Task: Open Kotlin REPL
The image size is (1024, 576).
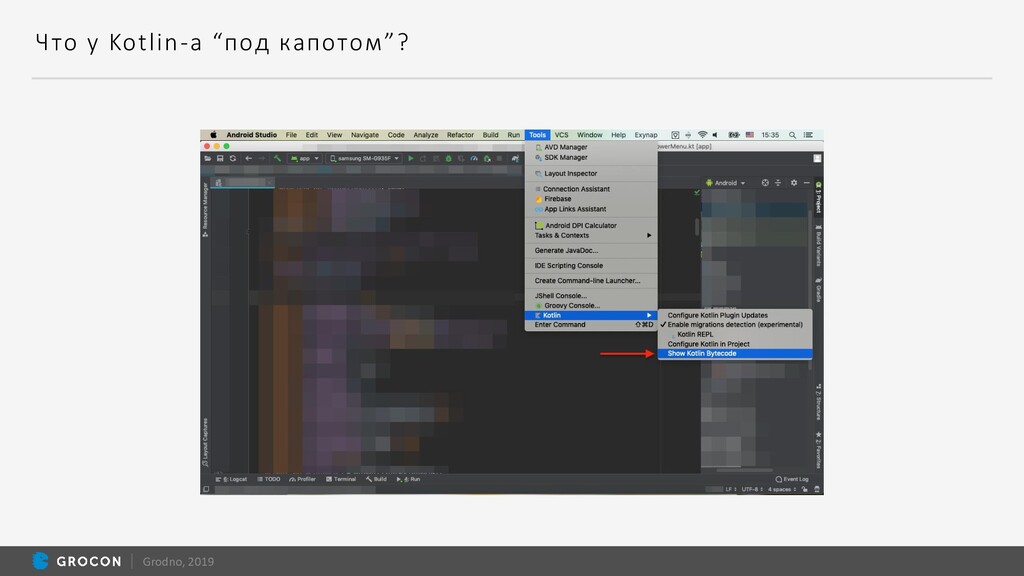Action: (x=735, y=334)
